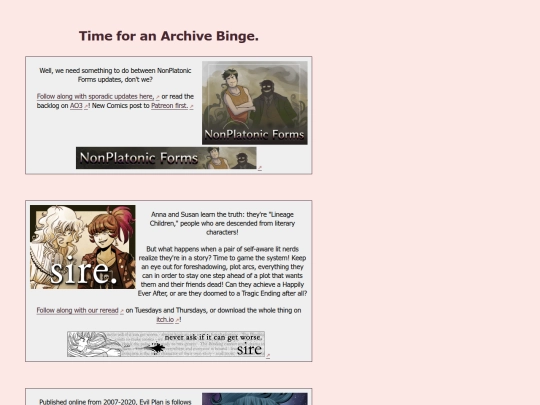Click the Evil Plan cover image at the bottom
This screenshot has width=540, height=405.
[255, 399]
